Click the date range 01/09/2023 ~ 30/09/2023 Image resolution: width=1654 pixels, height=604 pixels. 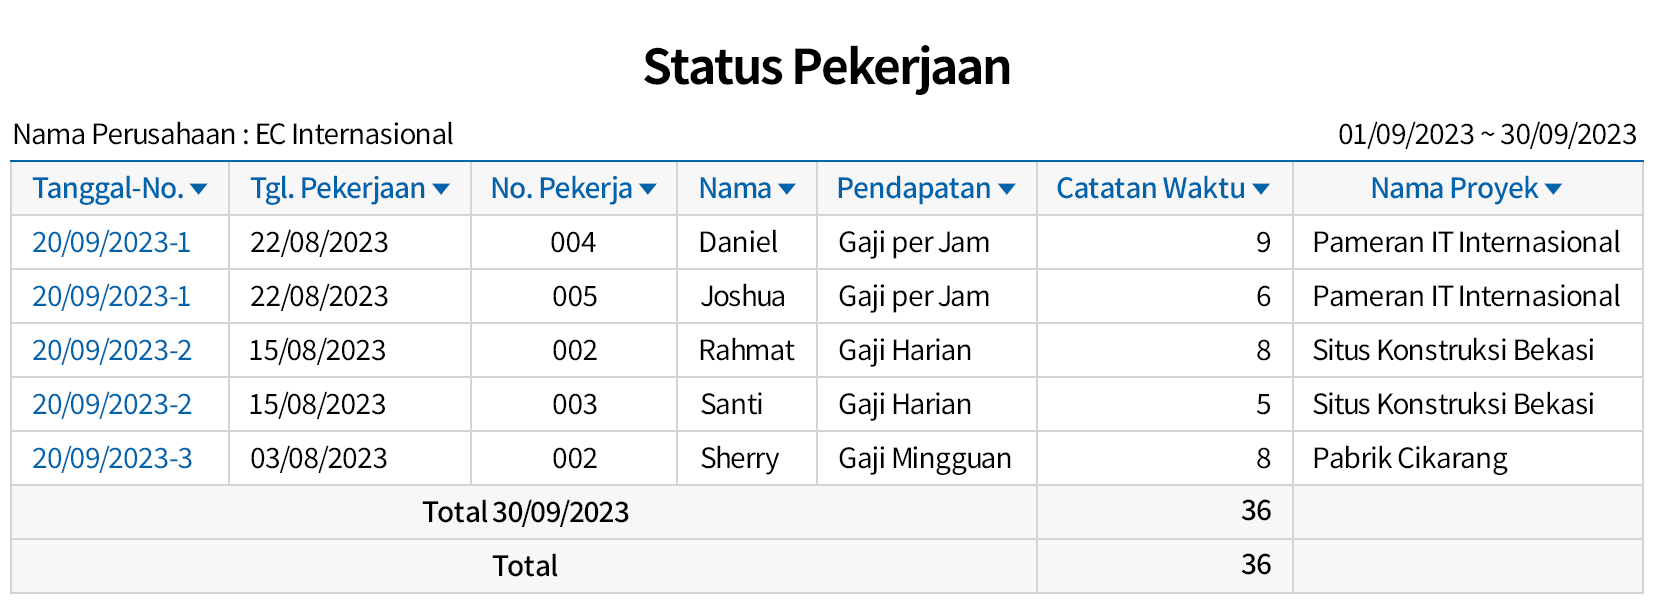[x=1487, y=134]
